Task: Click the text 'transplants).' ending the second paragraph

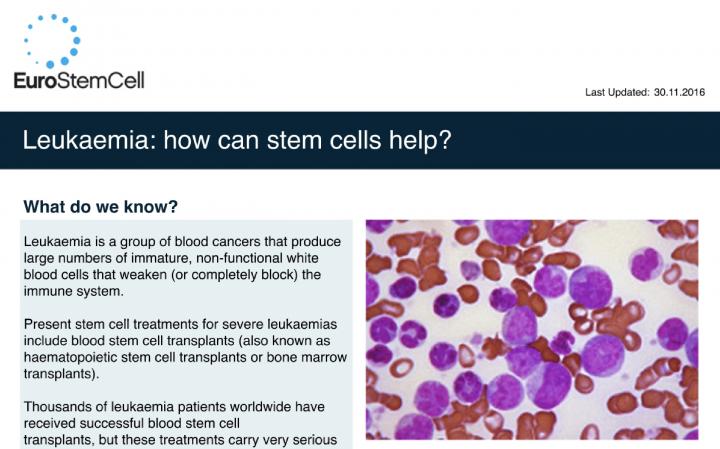Action: pyautogui.click(x=61, y=374)
